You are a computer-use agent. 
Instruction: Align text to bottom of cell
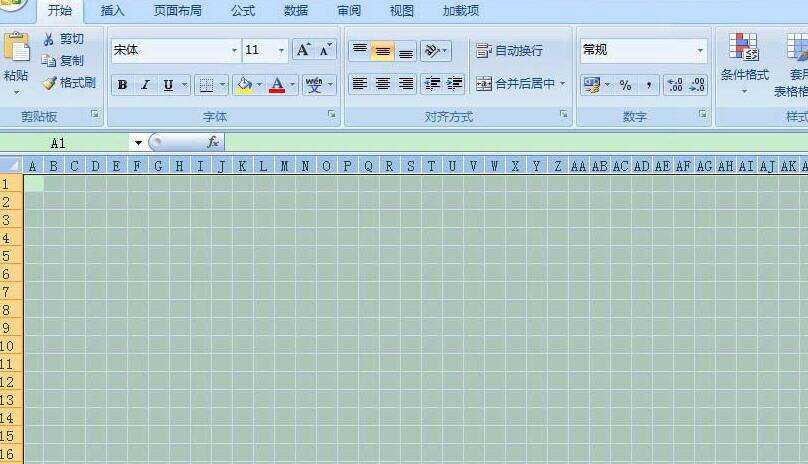click(x=406, y=51)
